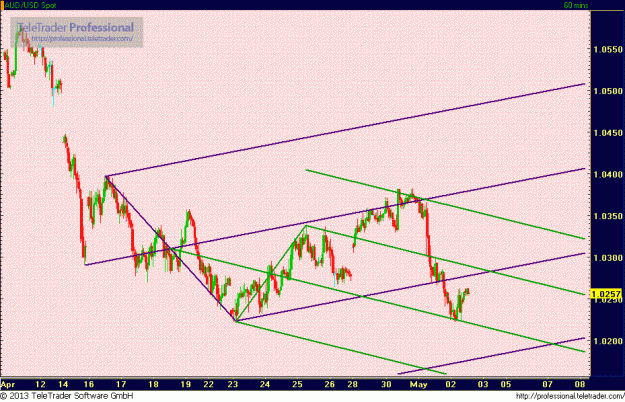Click the highlighted current price 1.0257
The height and width of the screenshot is (402, 625).
click(x=606, y=294)
